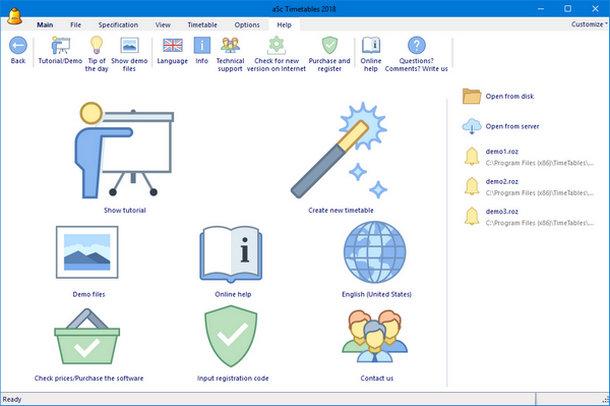Click the Open from disk folder icon
This screenshot has height=406, width=610.
point(472,96)
